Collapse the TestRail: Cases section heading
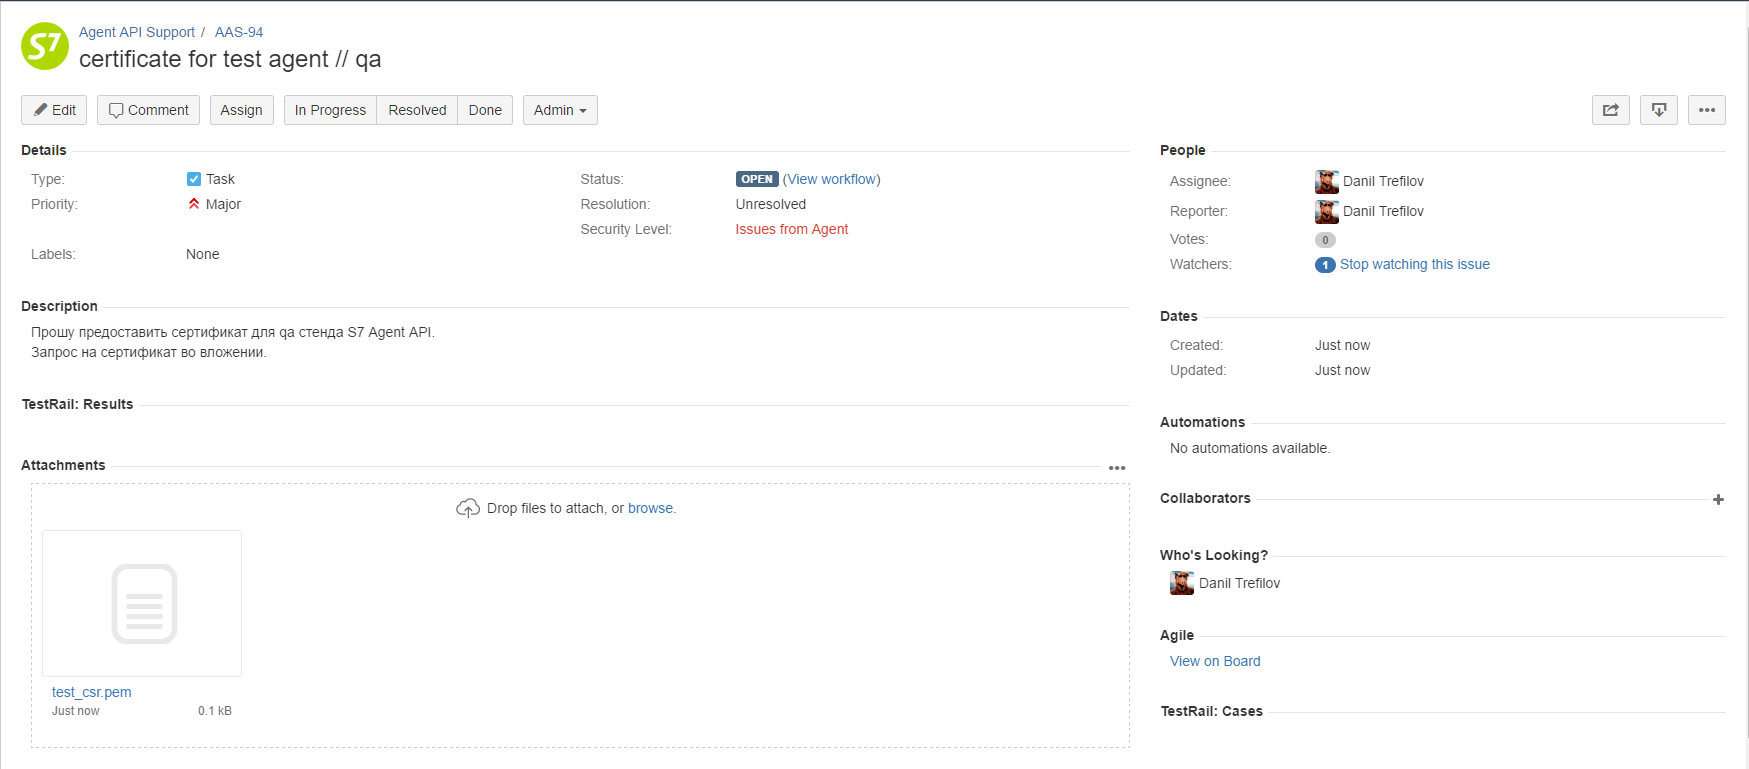The width and height of the screenshot is (1749, 769). tap(1211, 711)
